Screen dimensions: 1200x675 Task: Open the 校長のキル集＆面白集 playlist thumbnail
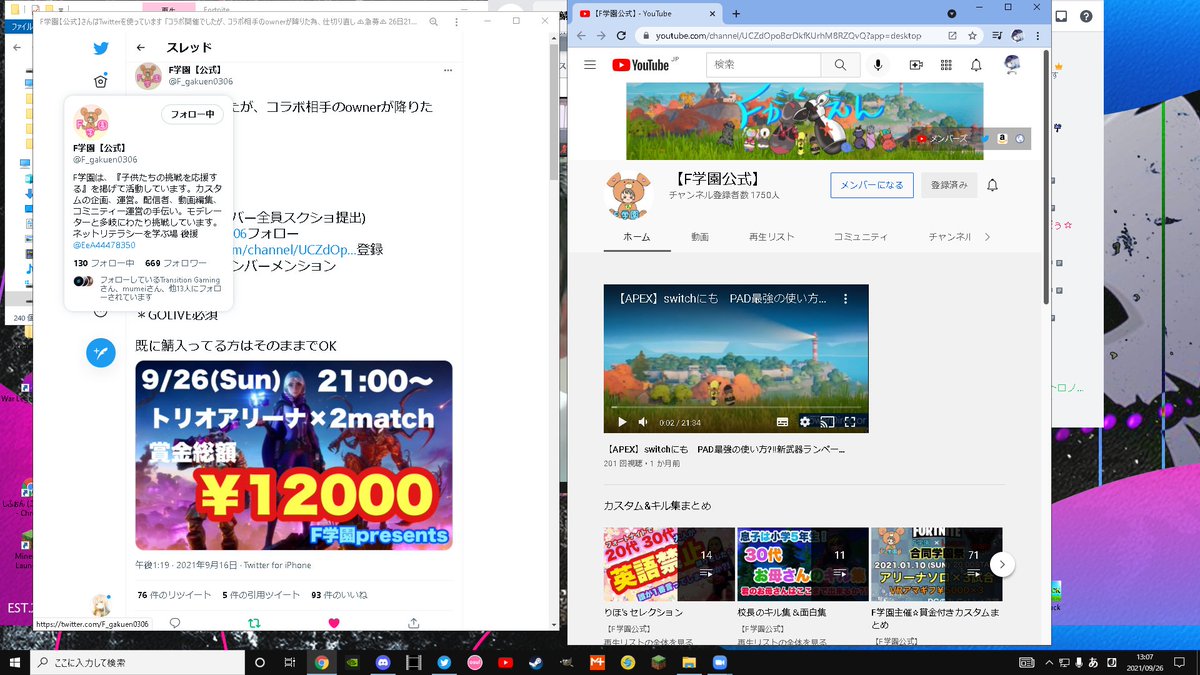coord(803,564)
